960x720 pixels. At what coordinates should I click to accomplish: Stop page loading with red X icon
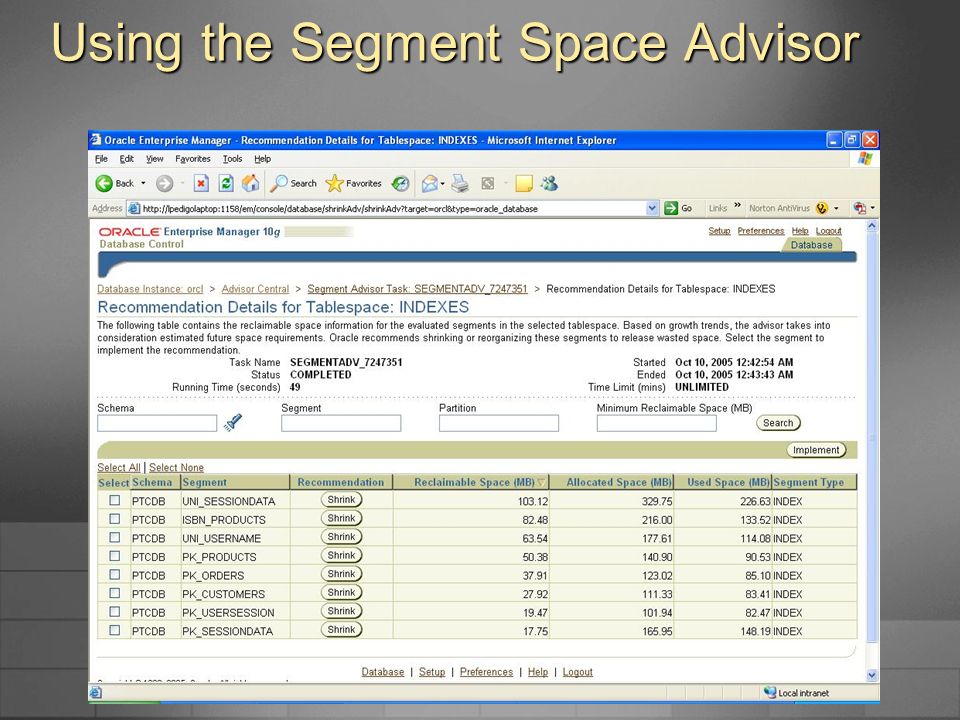pos(201,183)
